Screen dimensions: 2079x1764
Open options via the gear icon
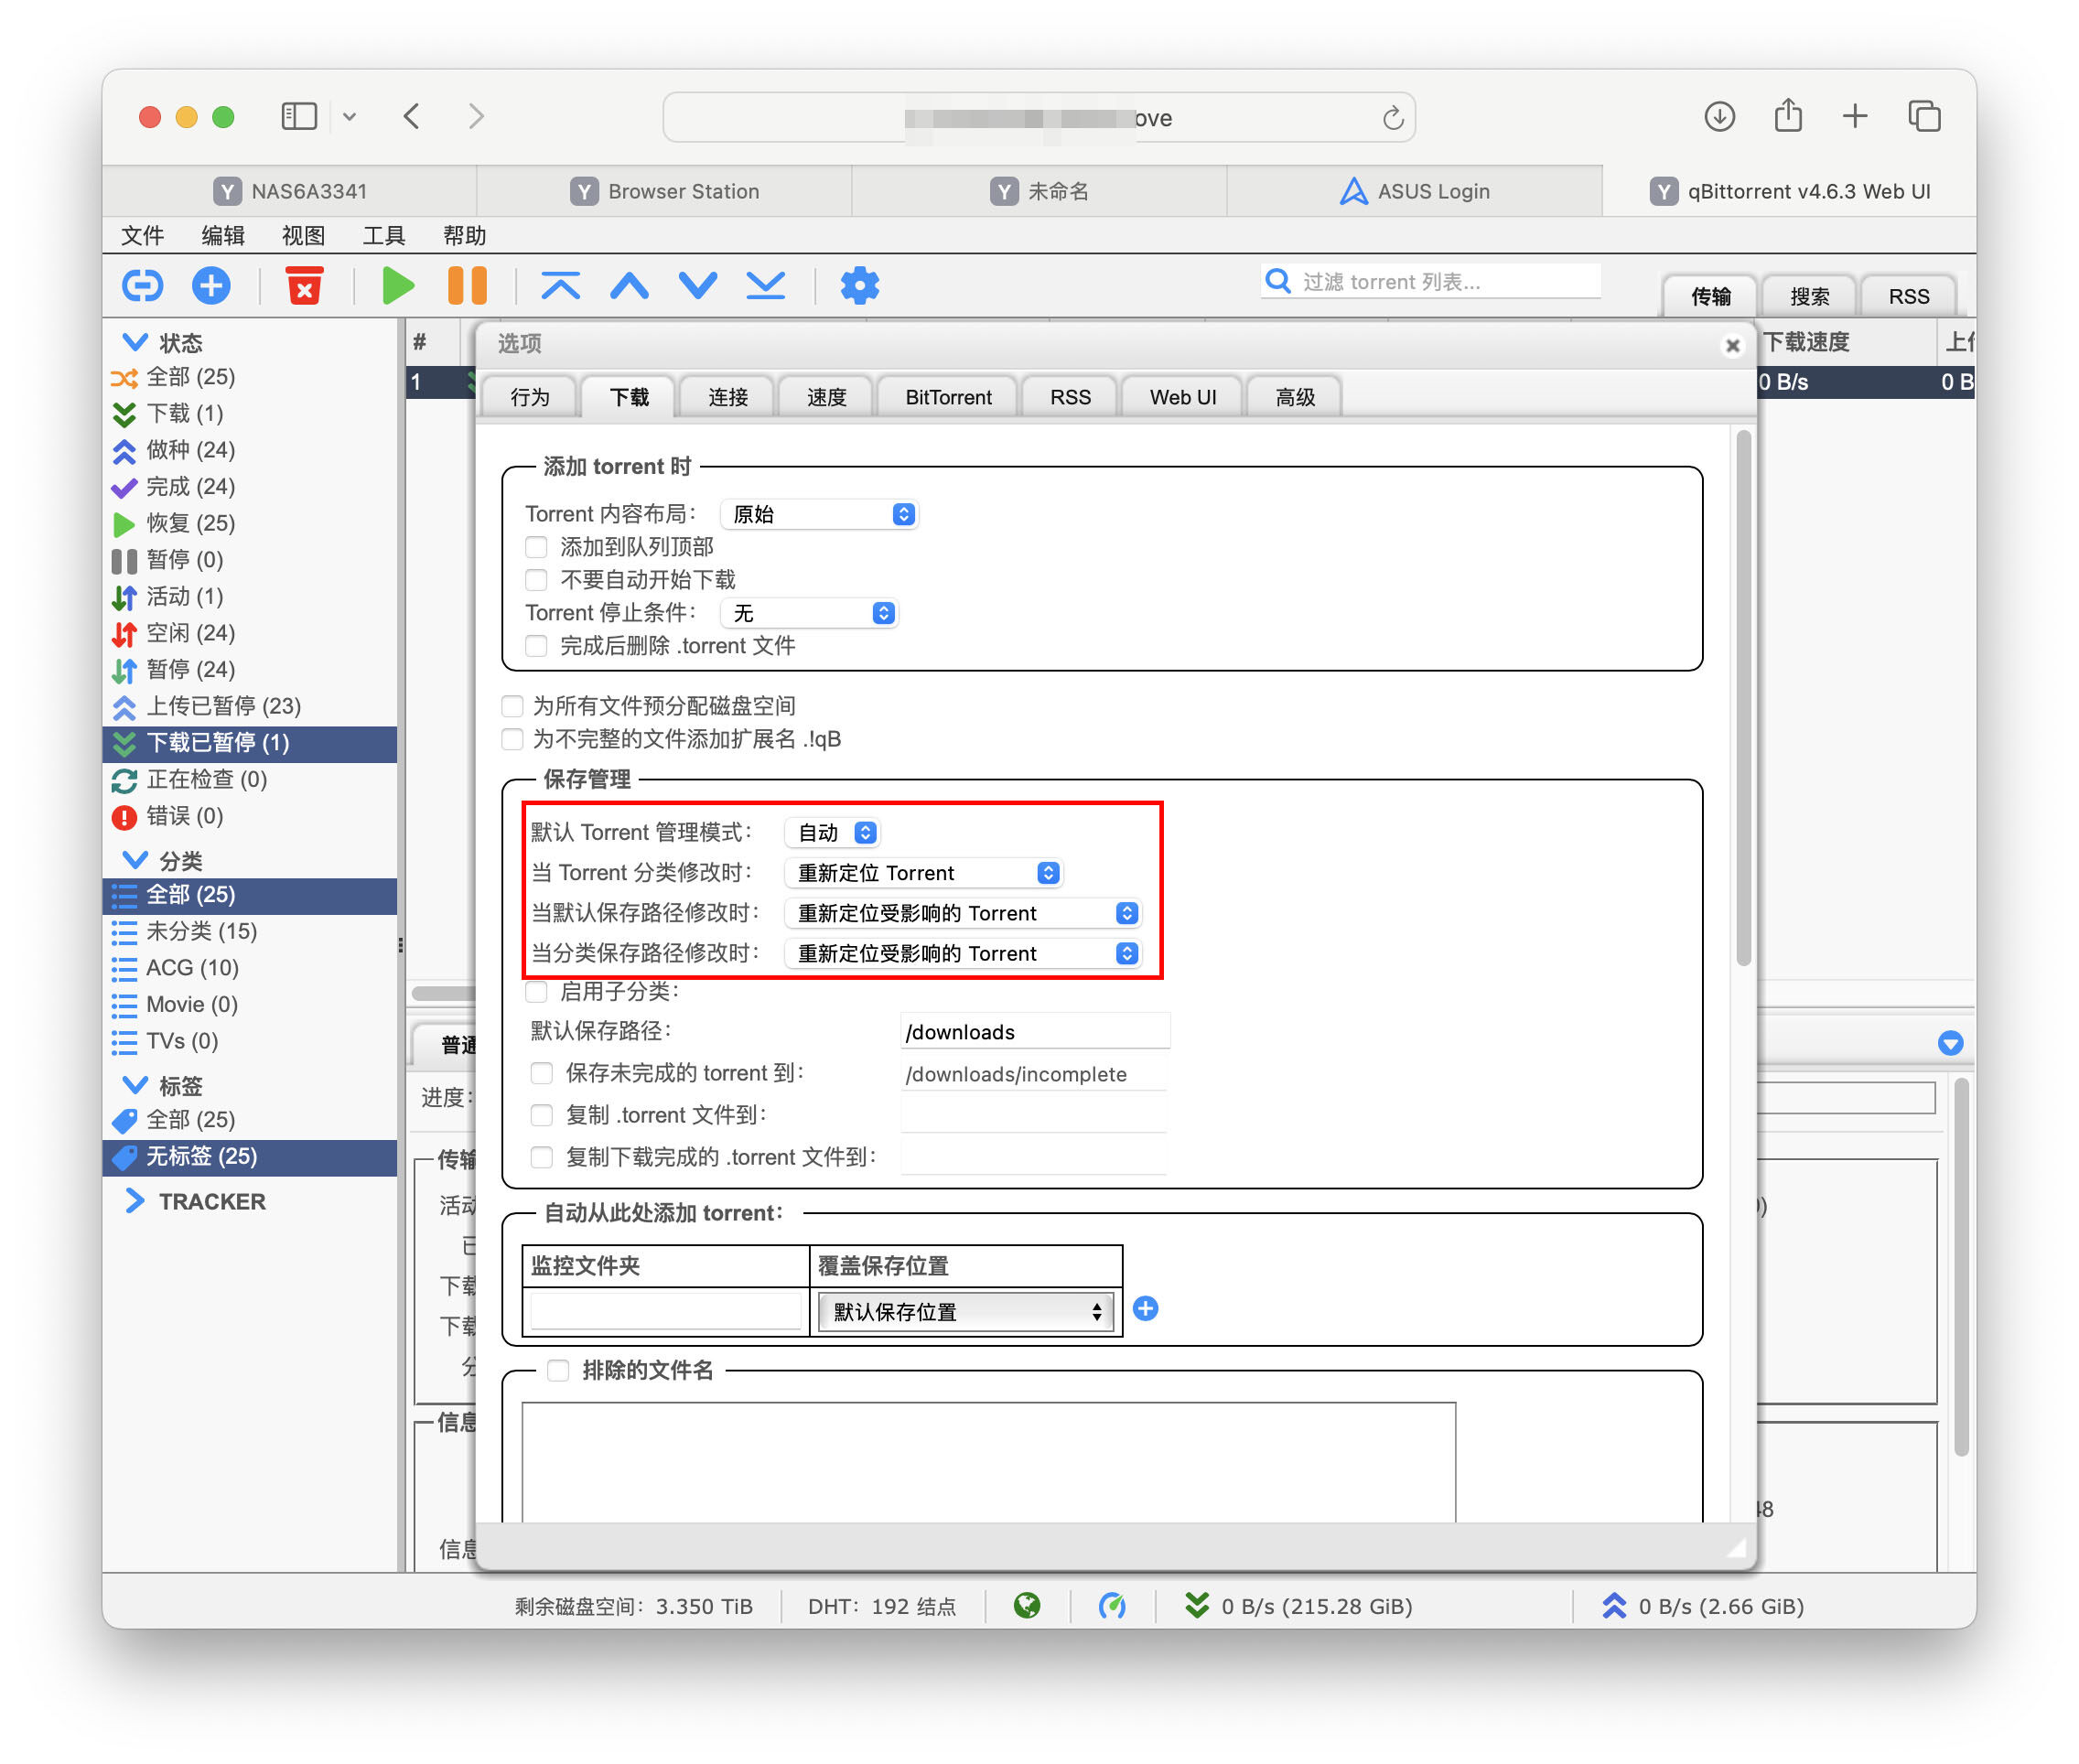pos(859,286)
